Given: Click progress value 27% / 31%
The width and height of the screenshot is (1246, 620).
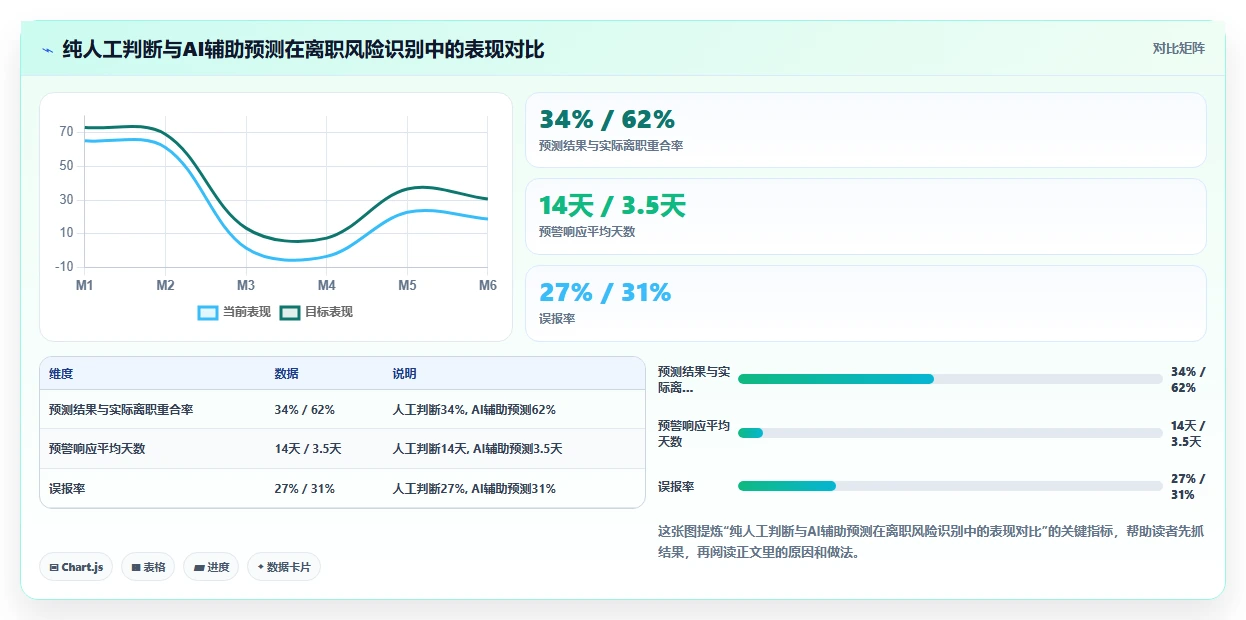Looking at the screenshot, I should pos(1189,487).
